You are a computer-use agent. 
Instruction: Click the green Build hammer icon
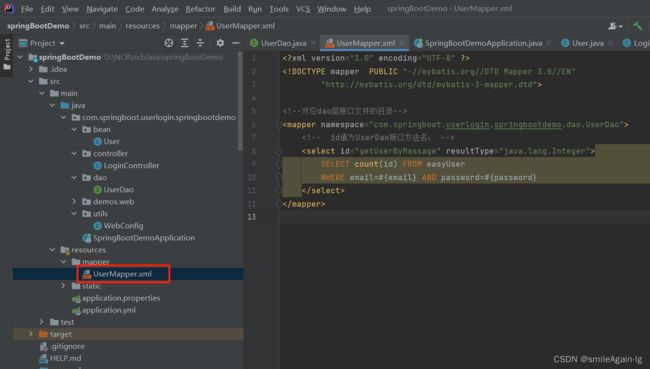click(637, 26)
